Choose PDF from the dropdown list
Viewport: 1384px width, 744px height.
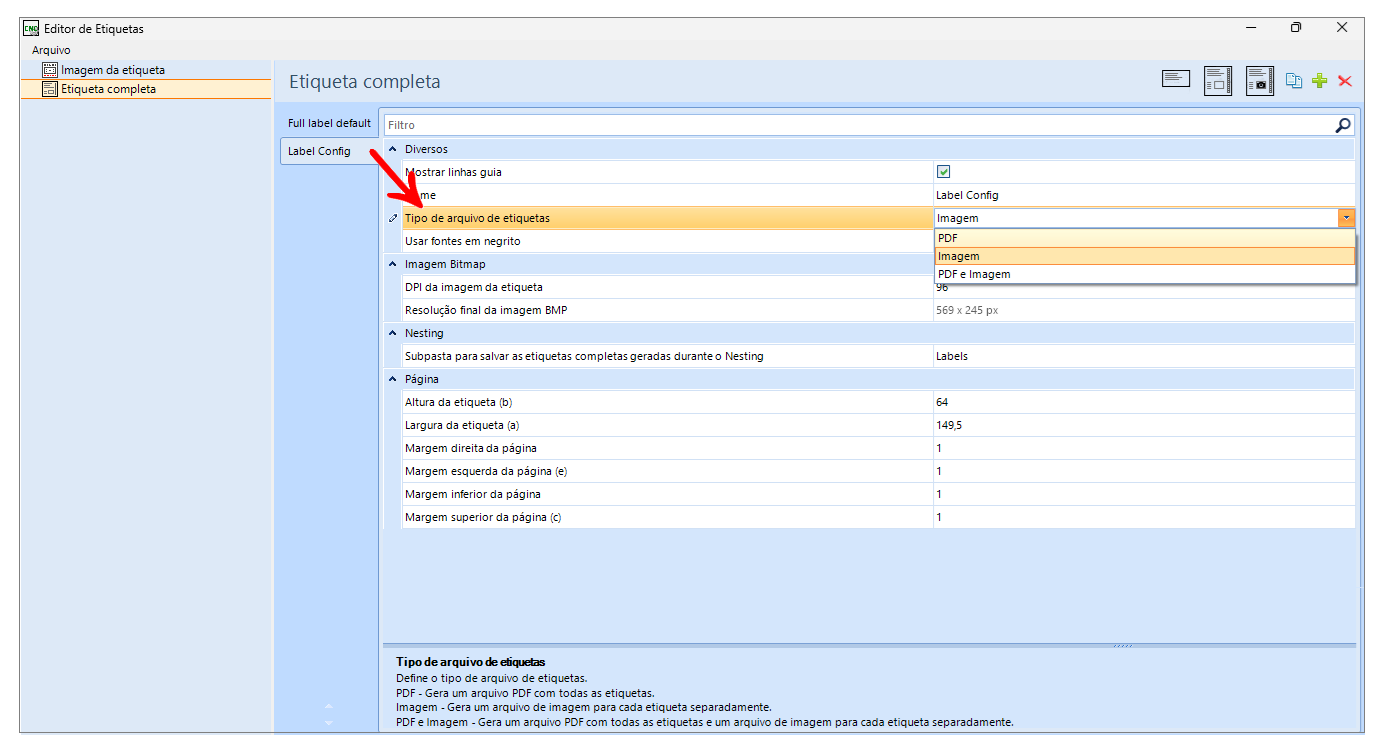(x=1145, y=238)
